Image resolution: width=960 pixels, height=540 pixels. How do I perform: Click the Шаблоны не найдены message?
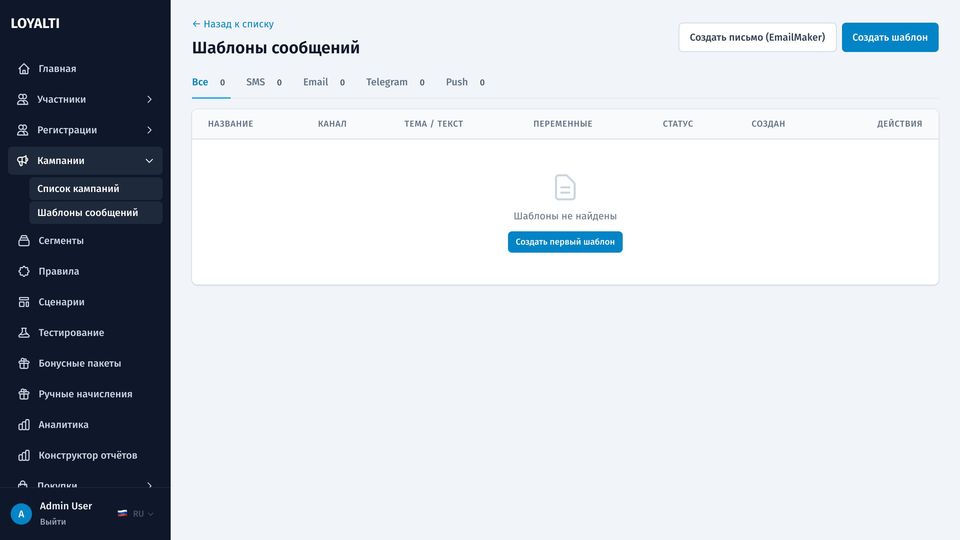click(x=565, y=216)
